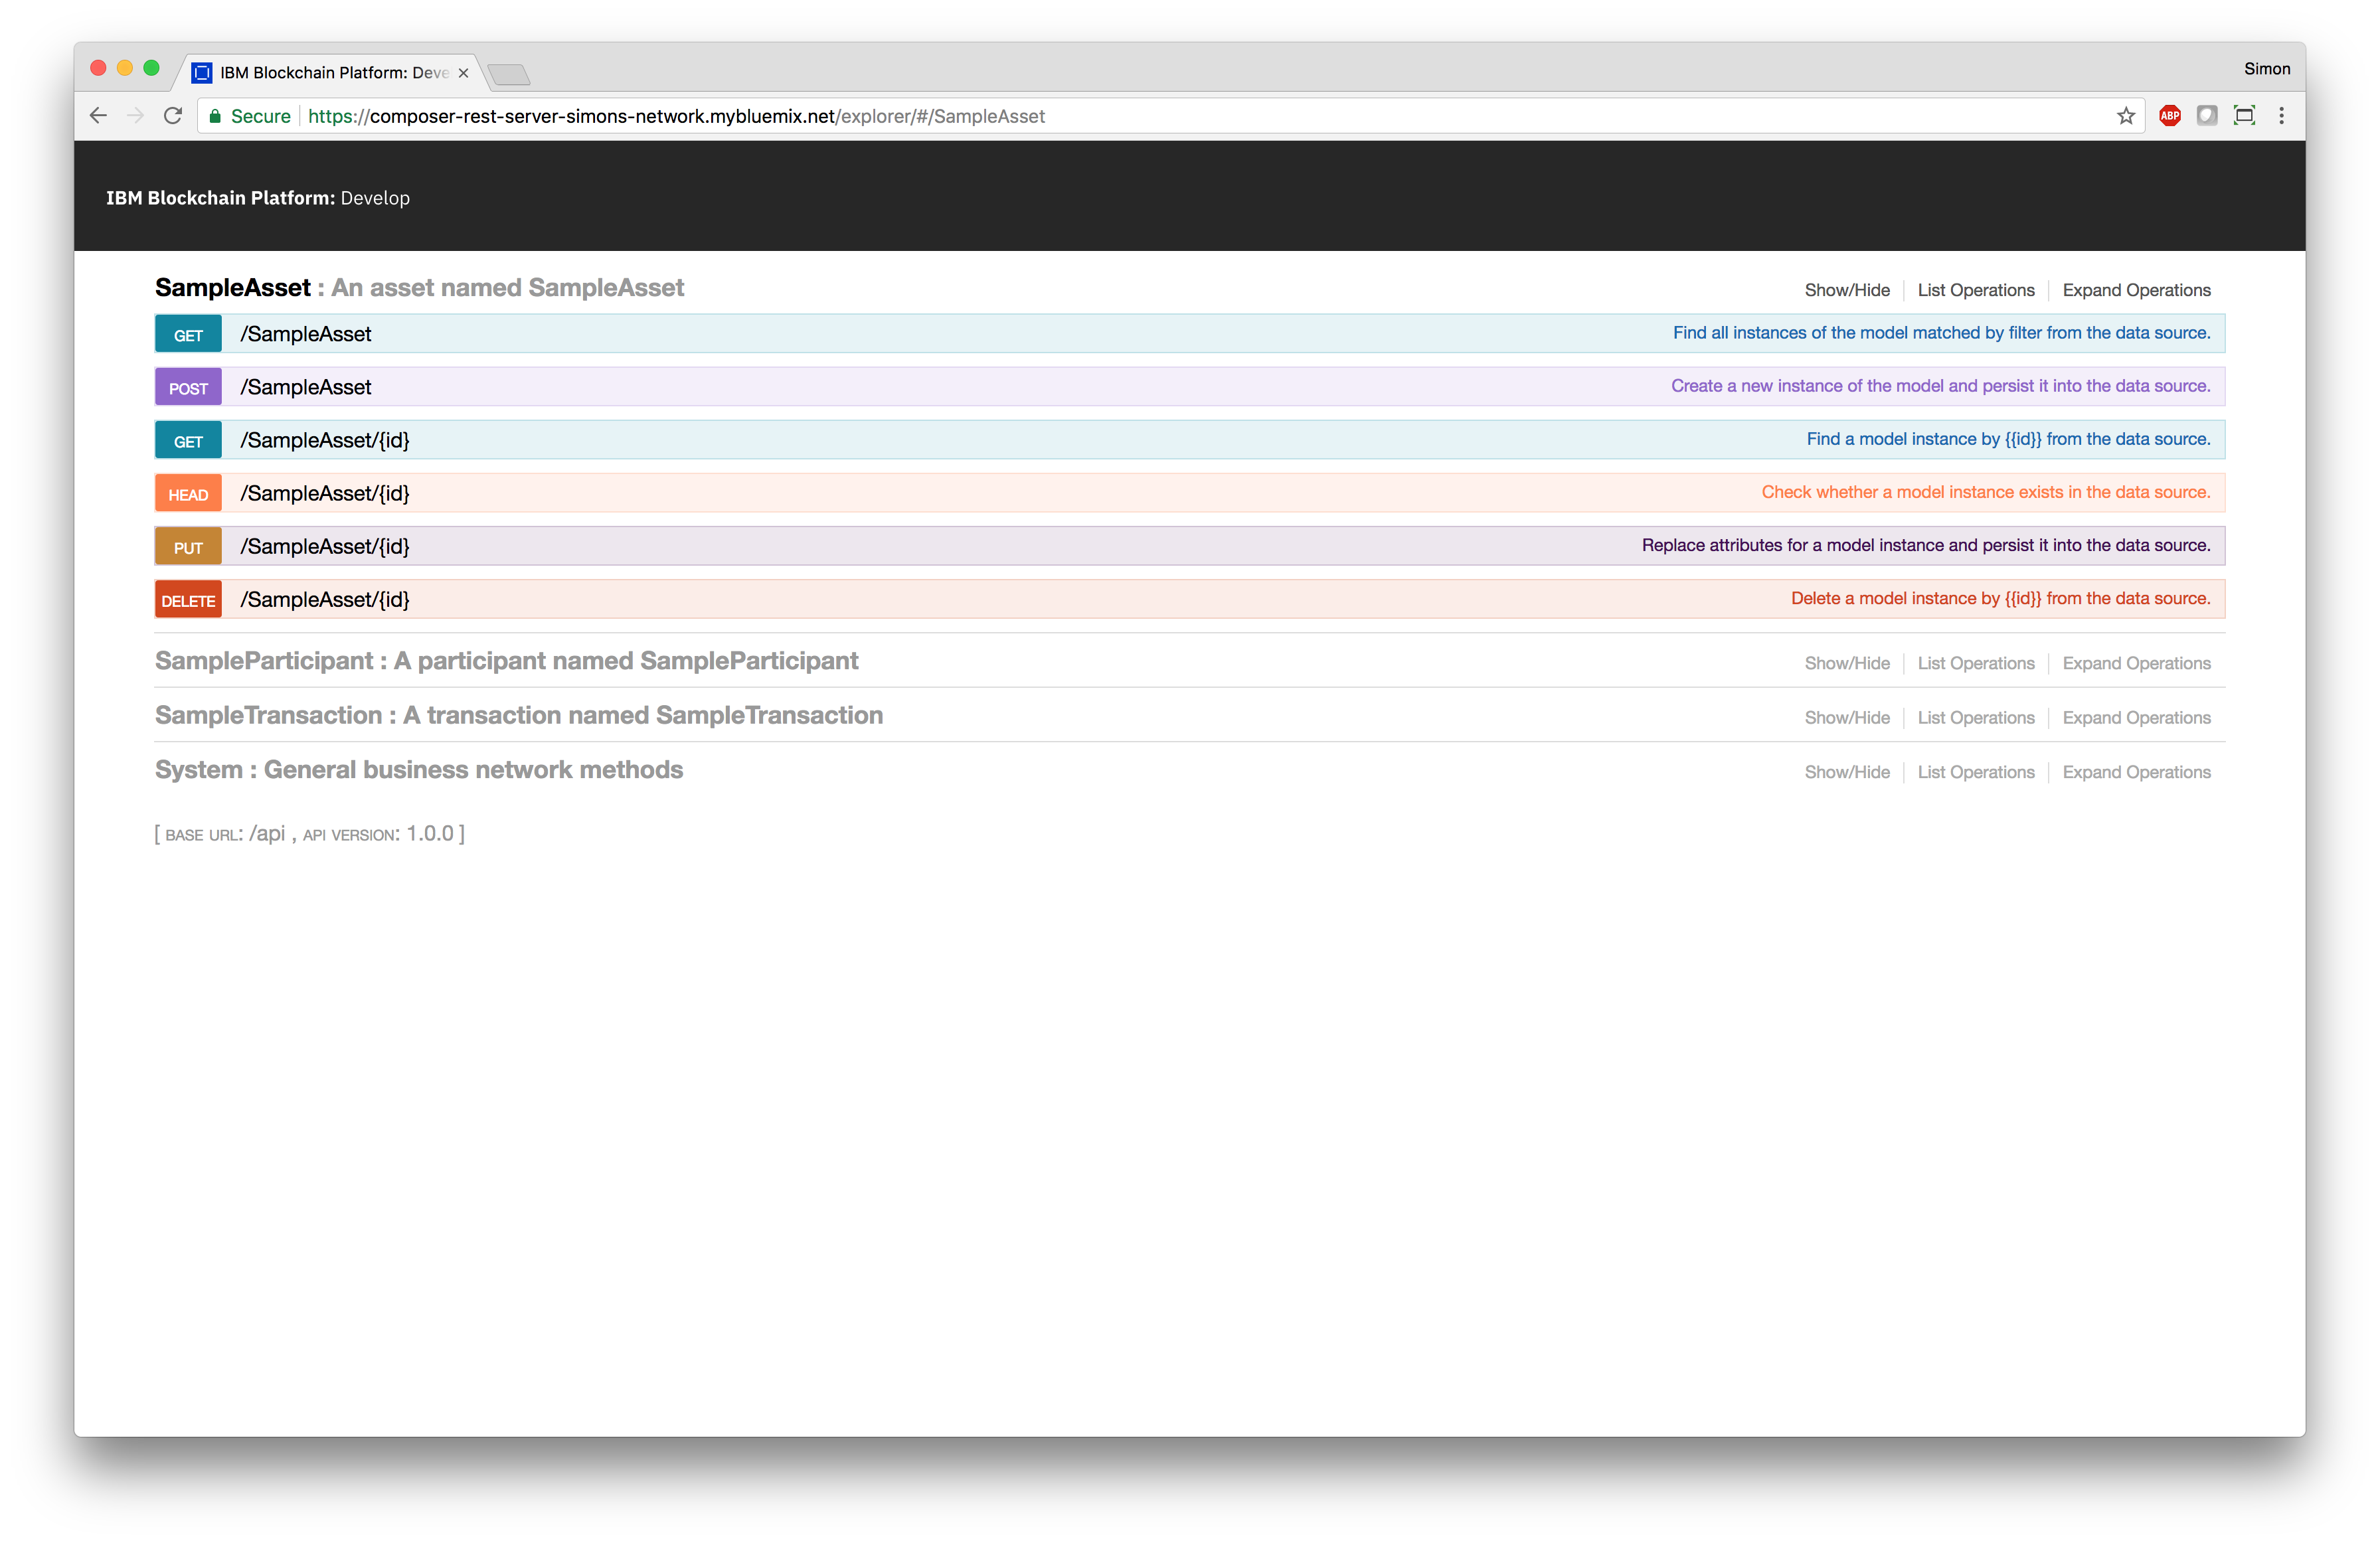Bookmark page using the star icon
The height and width of the screenshot is (1543, 2380).
point(2125,116)
